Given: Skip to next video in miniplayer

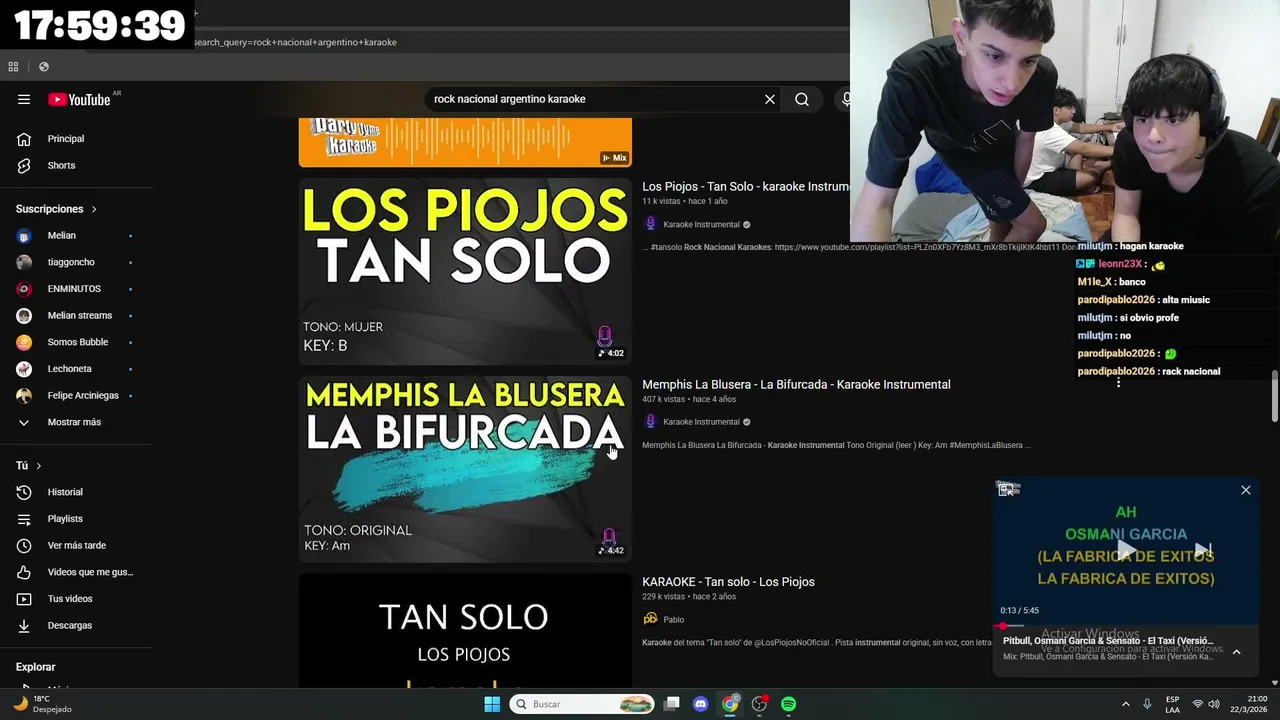Looking at the screenshot, I should [x=1203, y=550].
